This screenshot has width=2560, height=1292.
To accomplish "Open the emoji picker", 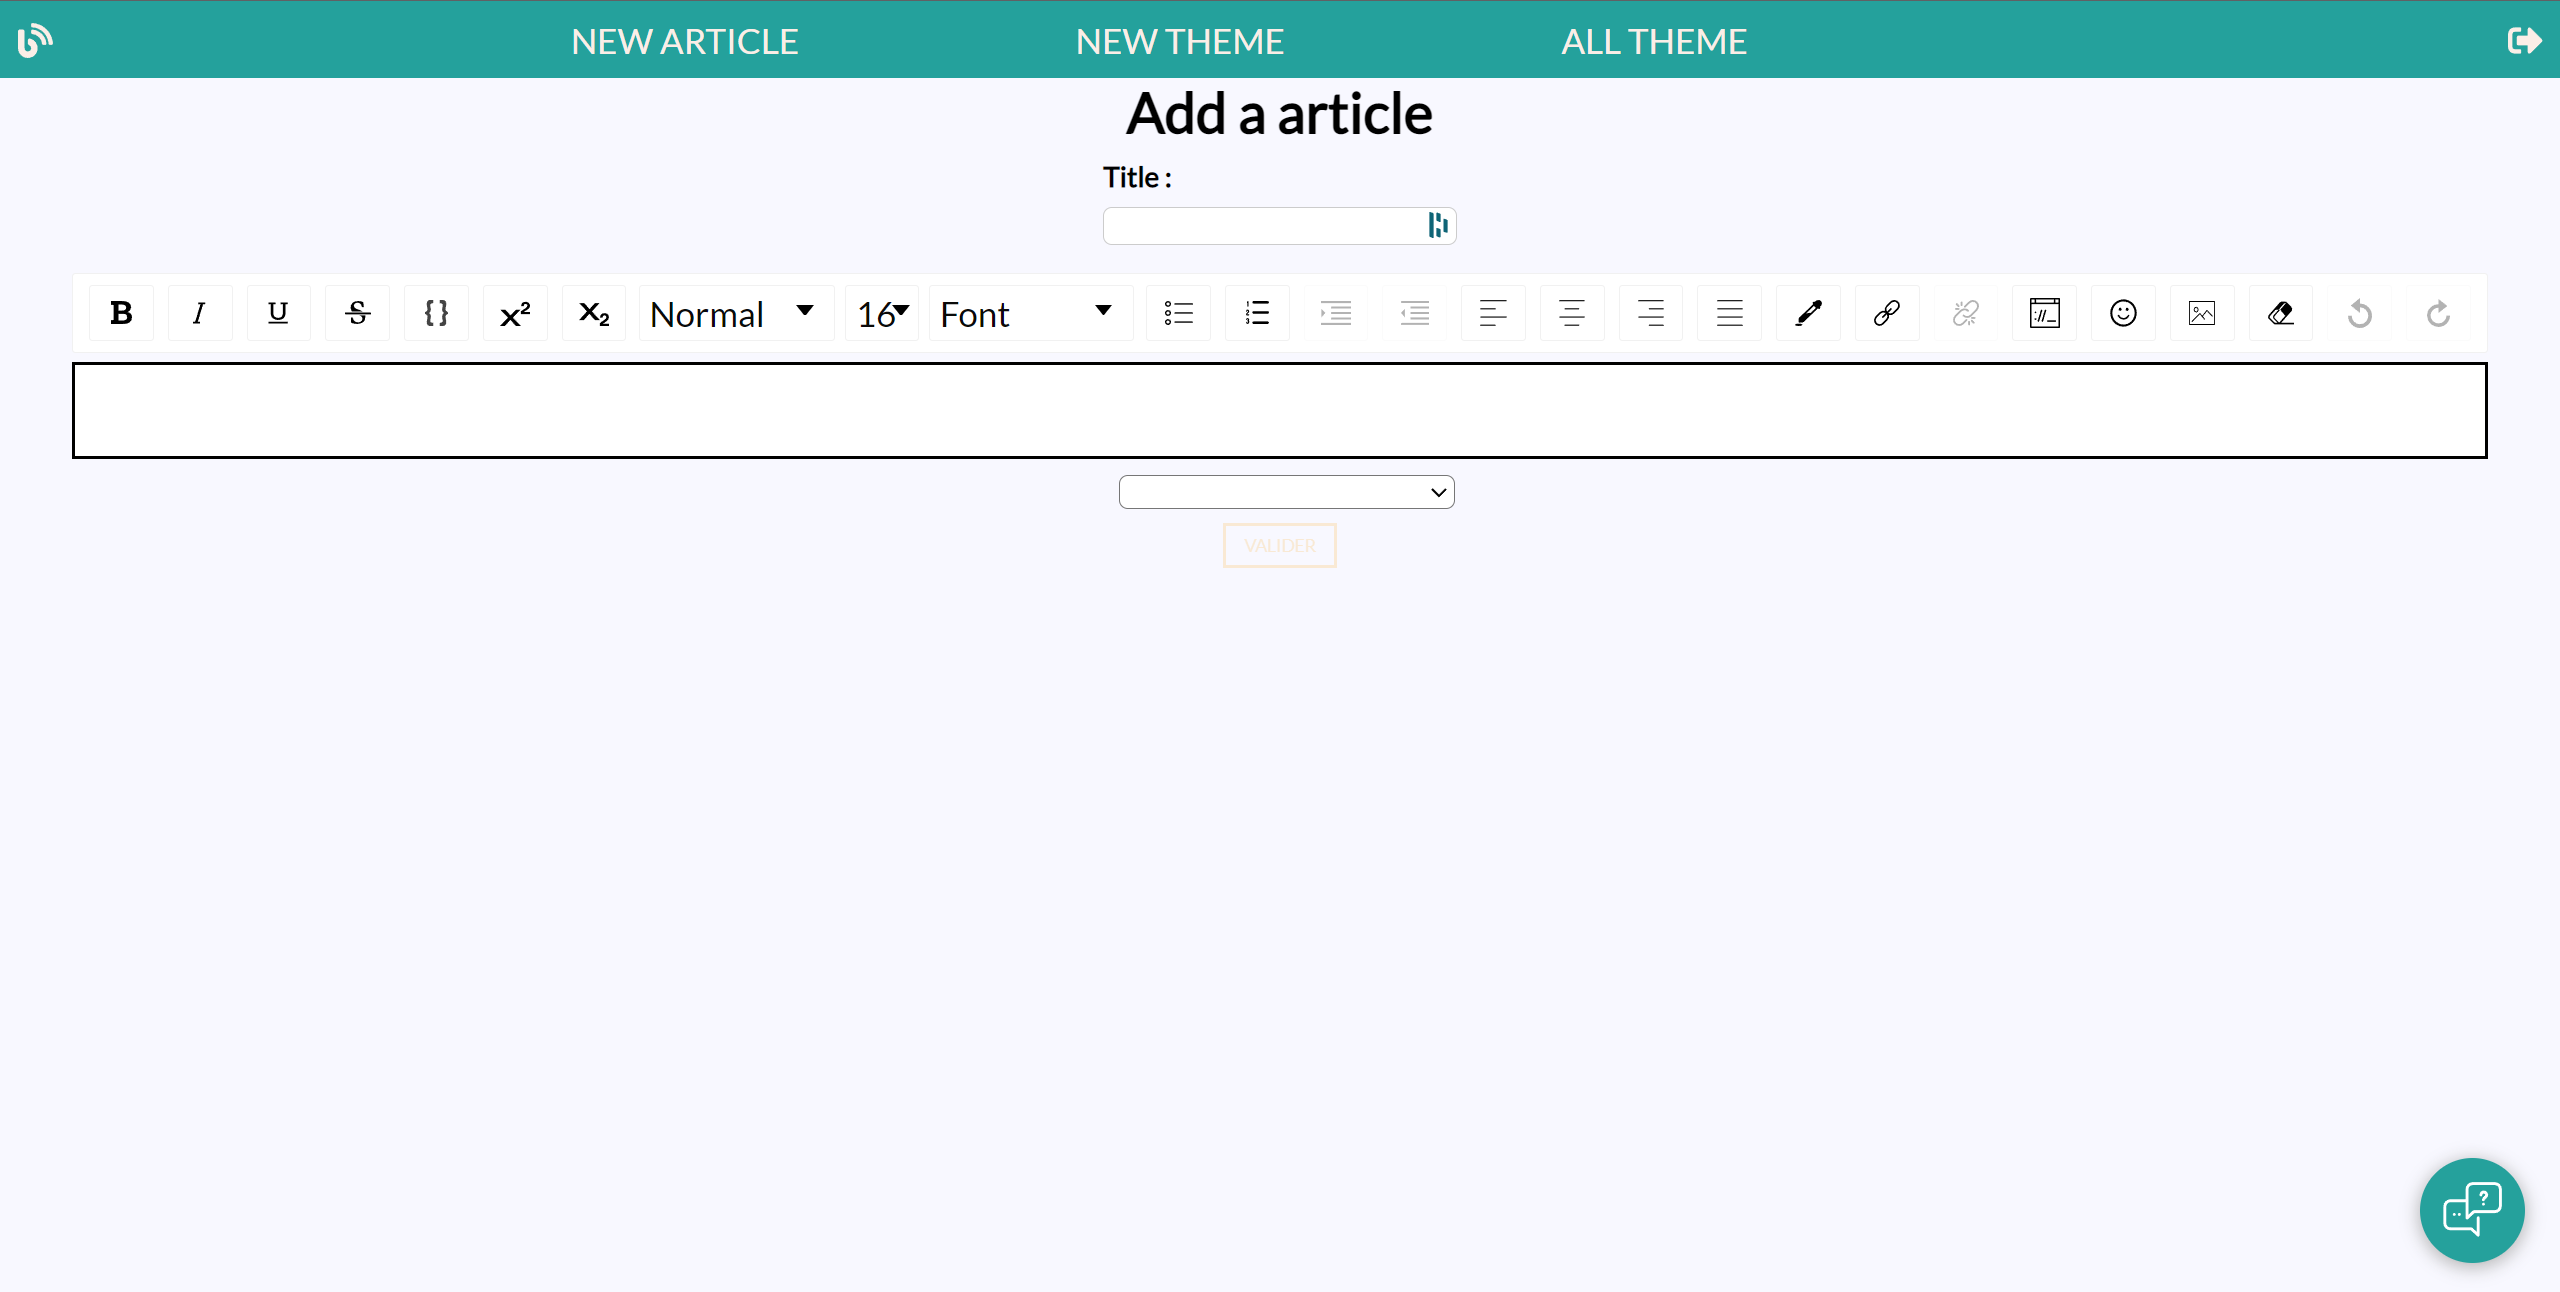I will click(2123, 313).
